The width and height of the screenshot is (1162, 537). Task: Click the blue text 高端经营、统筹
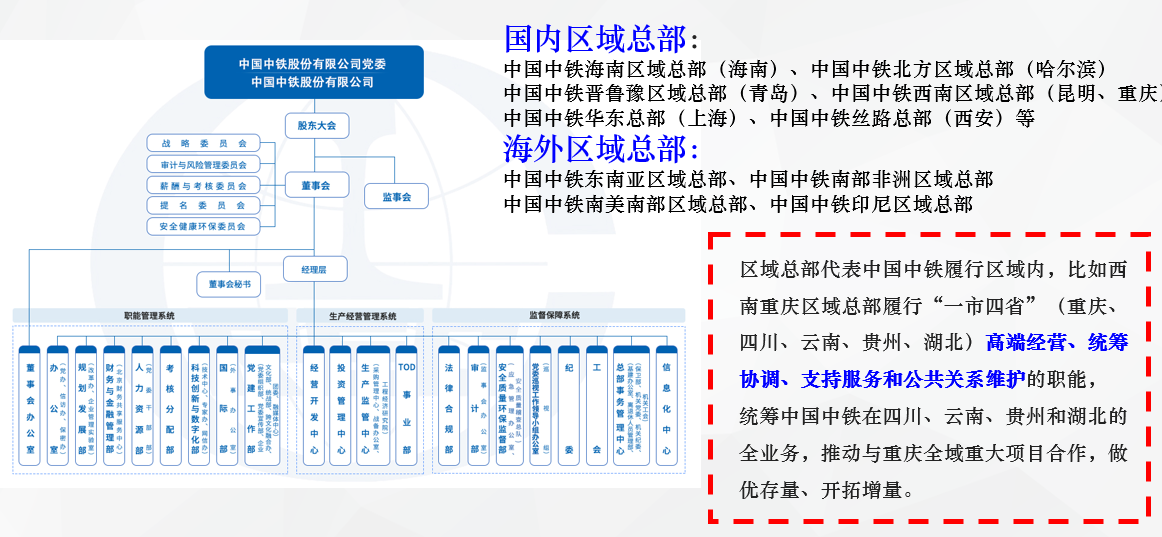pyautogui.click(x=1057, y=343)
